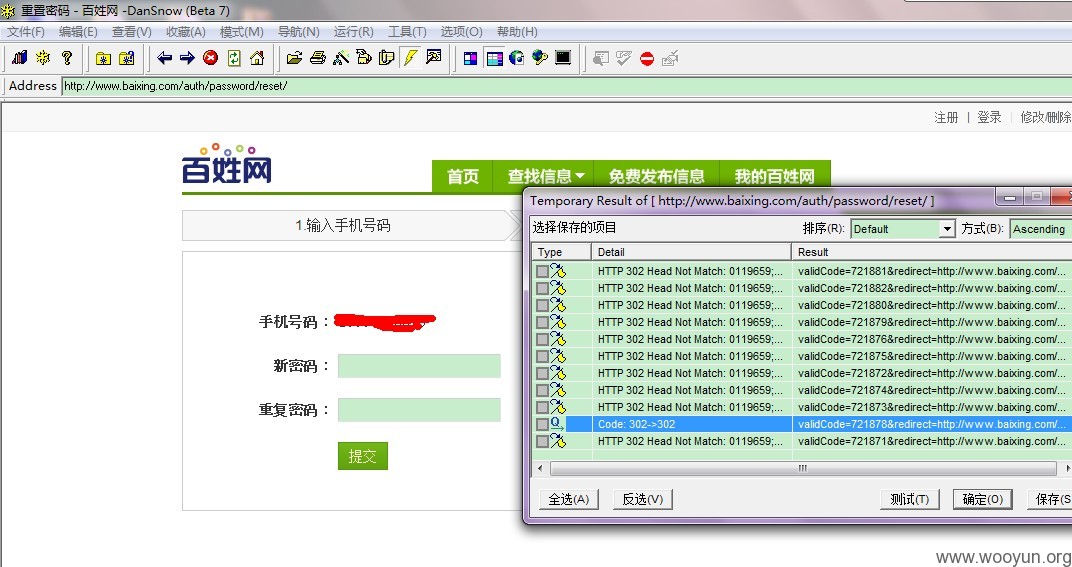Click the site structure tree toolbar icon
This screenshot has width=1072, height=567.
tap(340, 58)
